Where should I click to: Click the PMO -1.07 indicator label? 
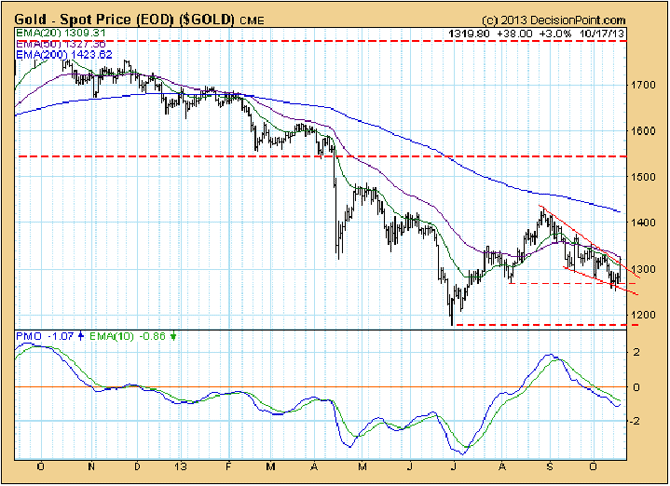(40, 336)
